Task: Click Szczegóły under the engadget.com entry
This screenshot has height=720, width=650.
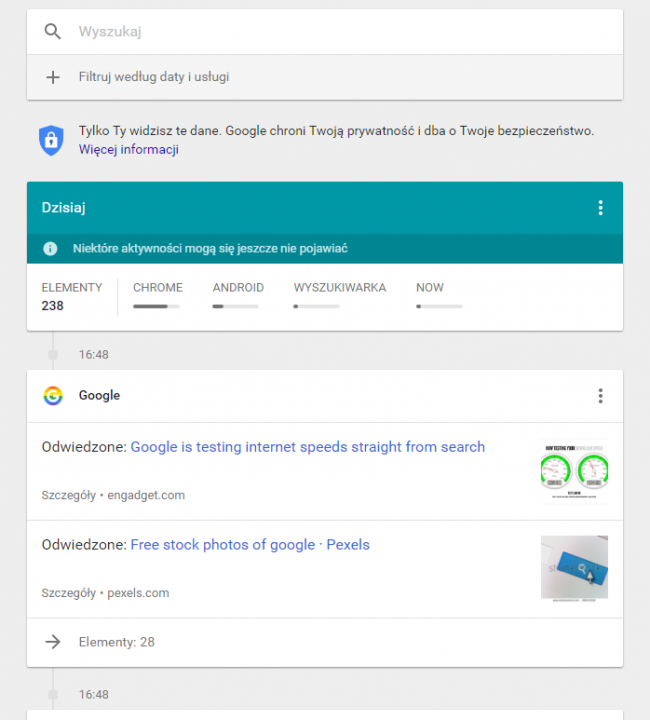Action: click(x=68, y=495)
